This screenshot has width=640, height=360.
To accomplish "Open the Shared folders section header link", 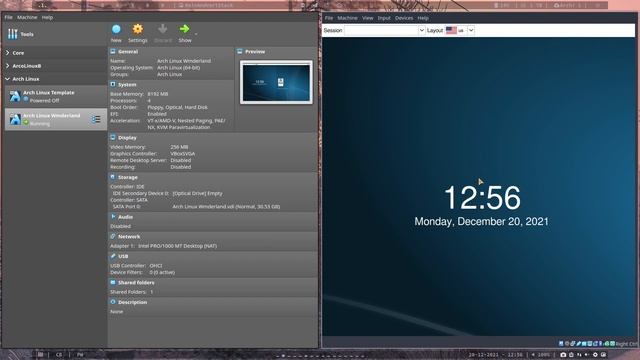I will point(136,282).
